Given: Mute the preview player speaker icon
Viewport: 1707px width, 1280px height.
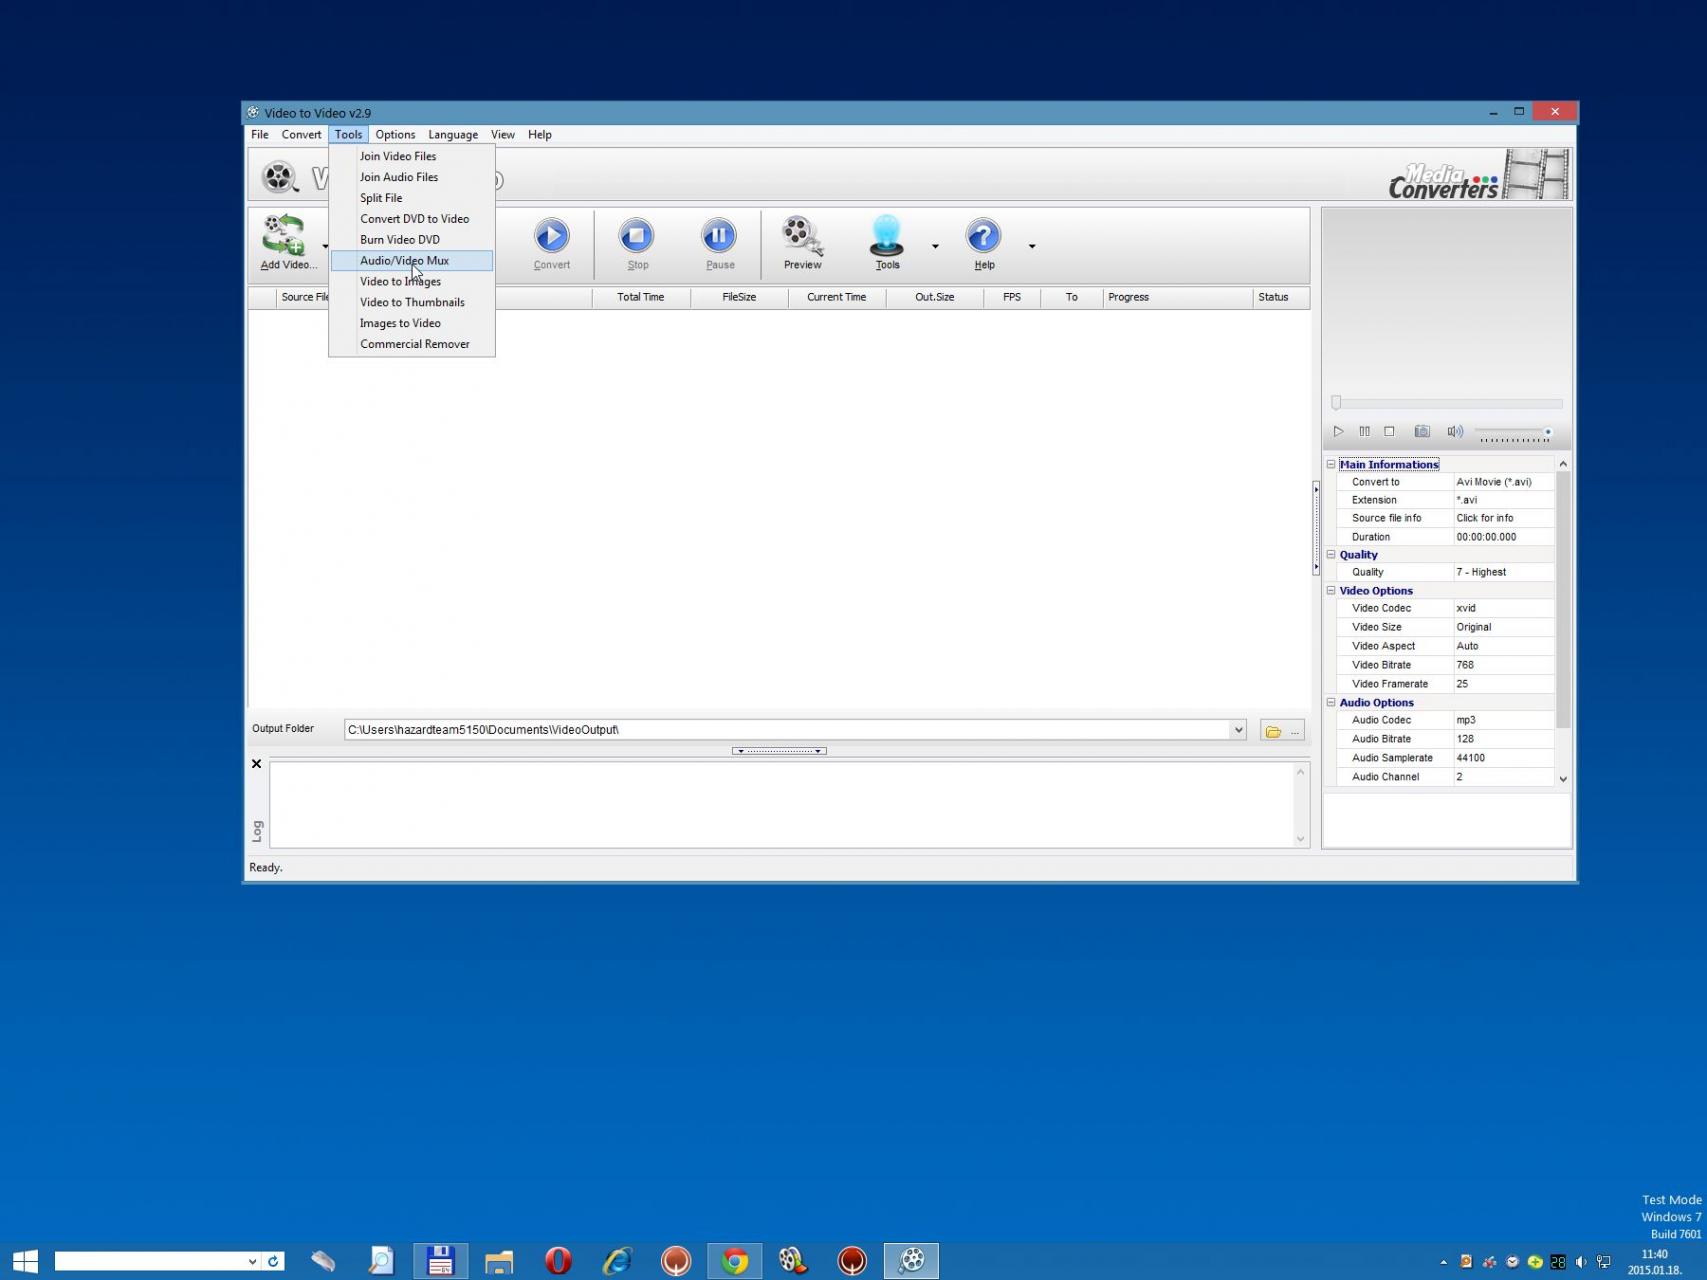Looking at the screenshot, I should click(x=1454, y=431).
